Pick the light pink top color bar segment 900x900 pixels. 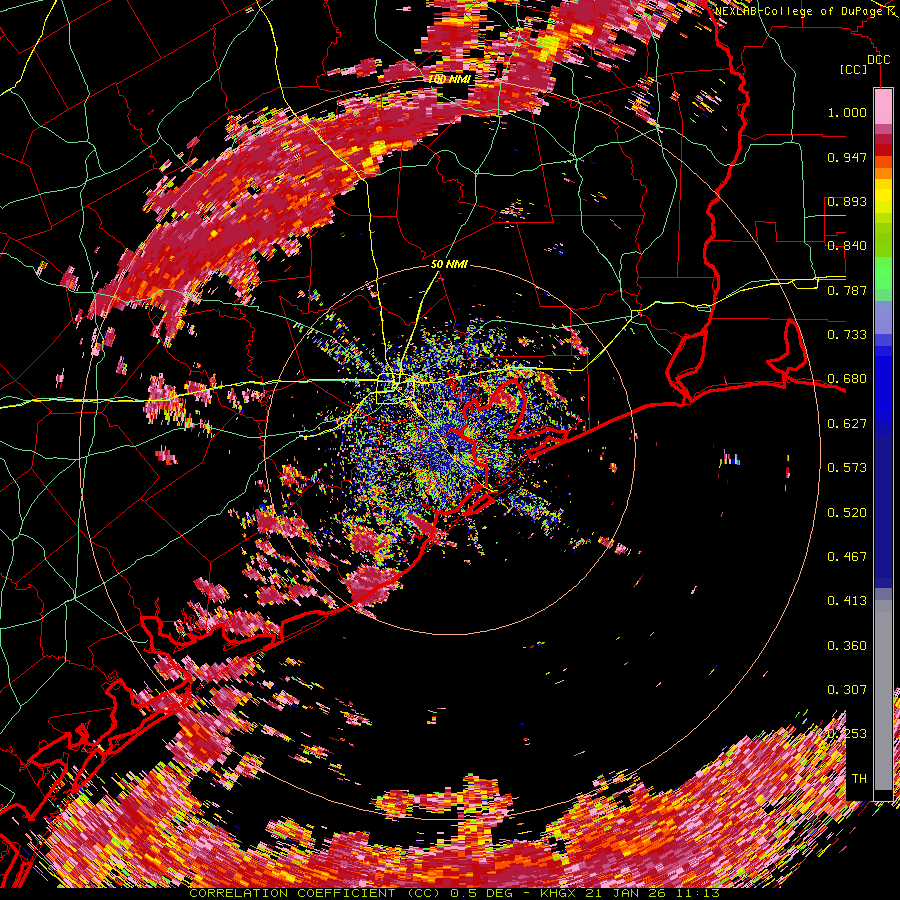(883, 107)
